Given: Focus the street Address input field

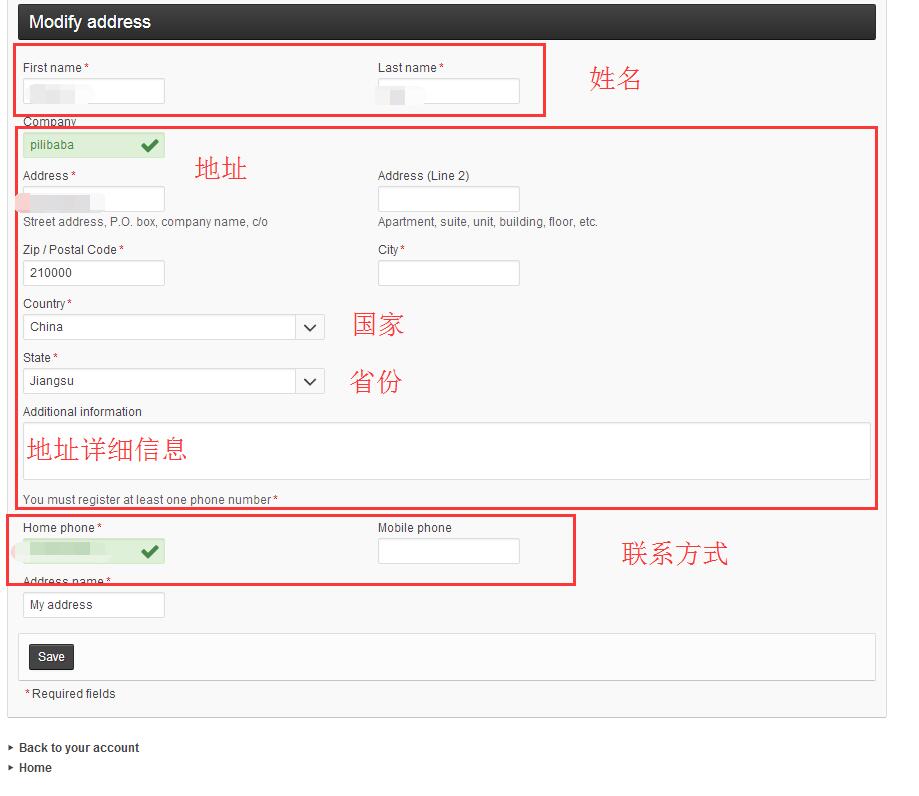Looking at the screenshot, I should [x=94, y=199].
